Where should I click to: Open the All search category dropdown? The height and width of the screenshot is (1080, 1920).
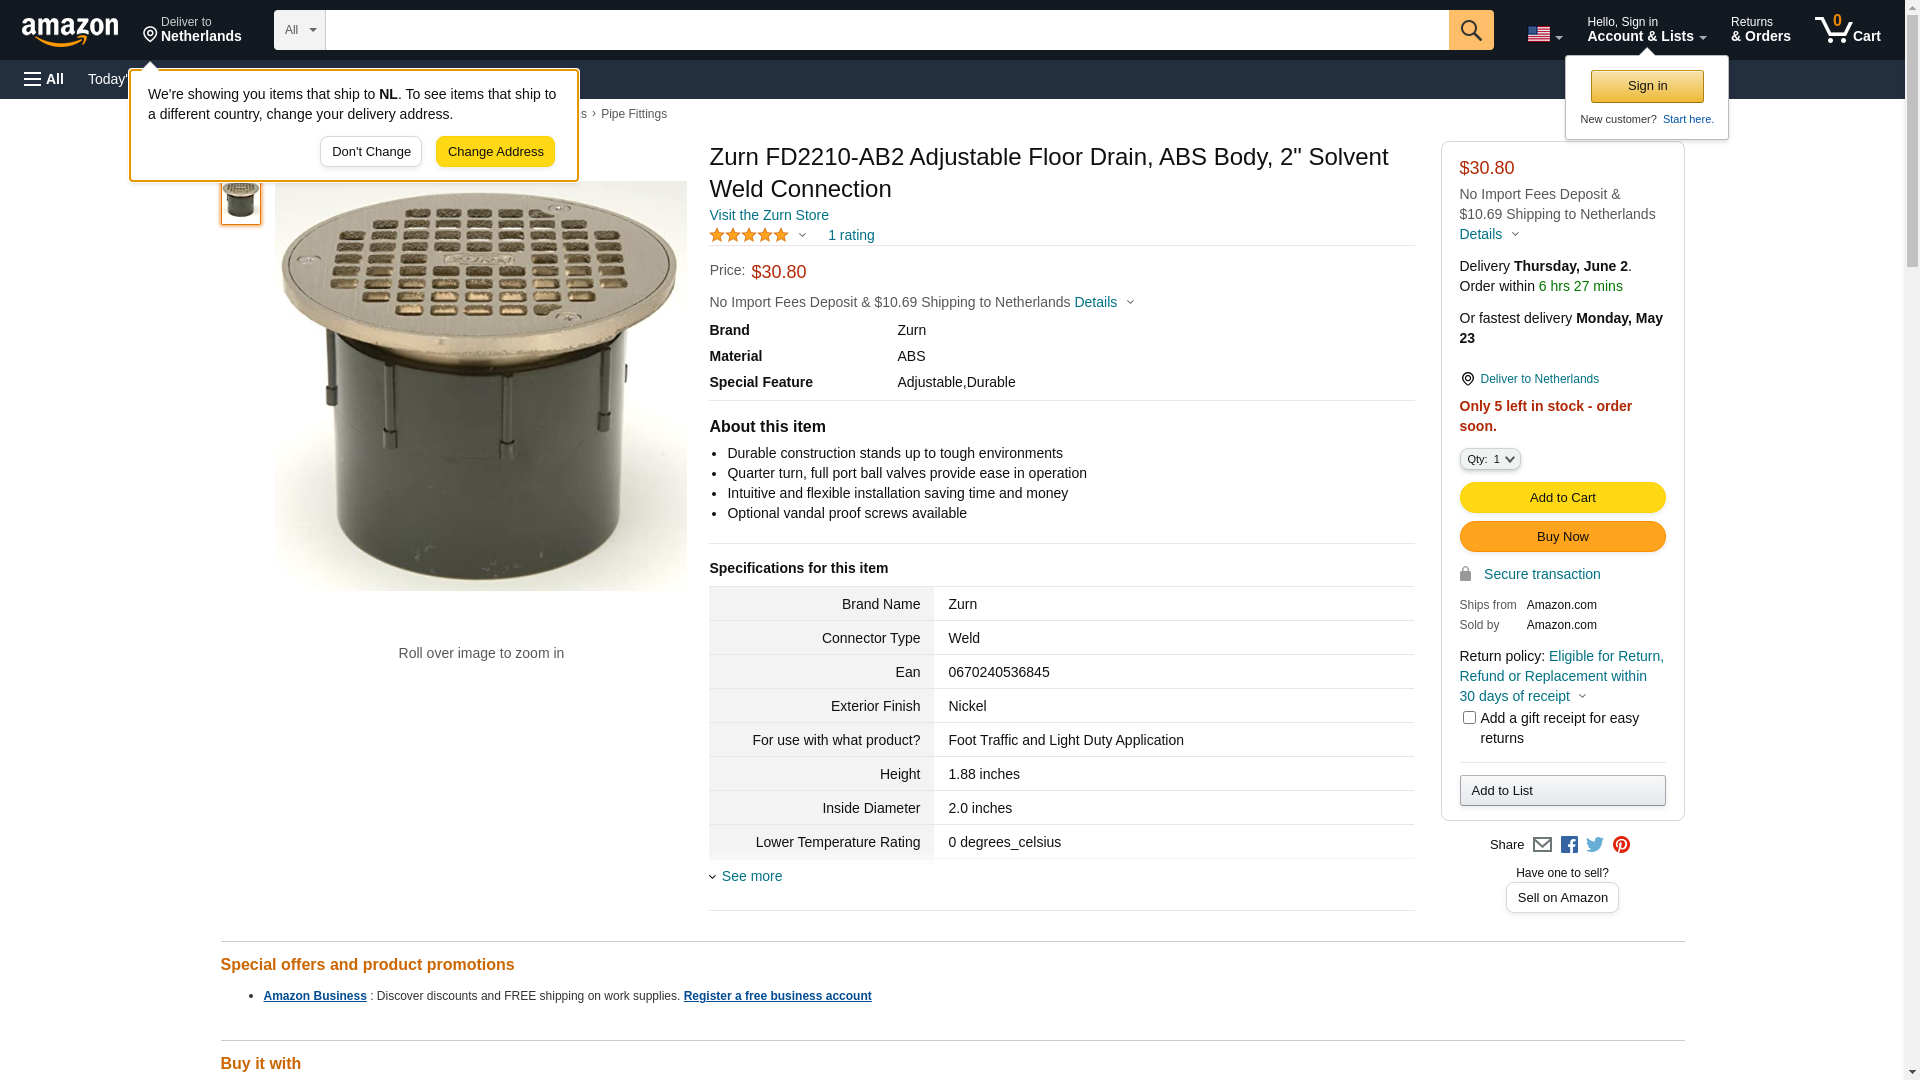(x=299, y=30)
